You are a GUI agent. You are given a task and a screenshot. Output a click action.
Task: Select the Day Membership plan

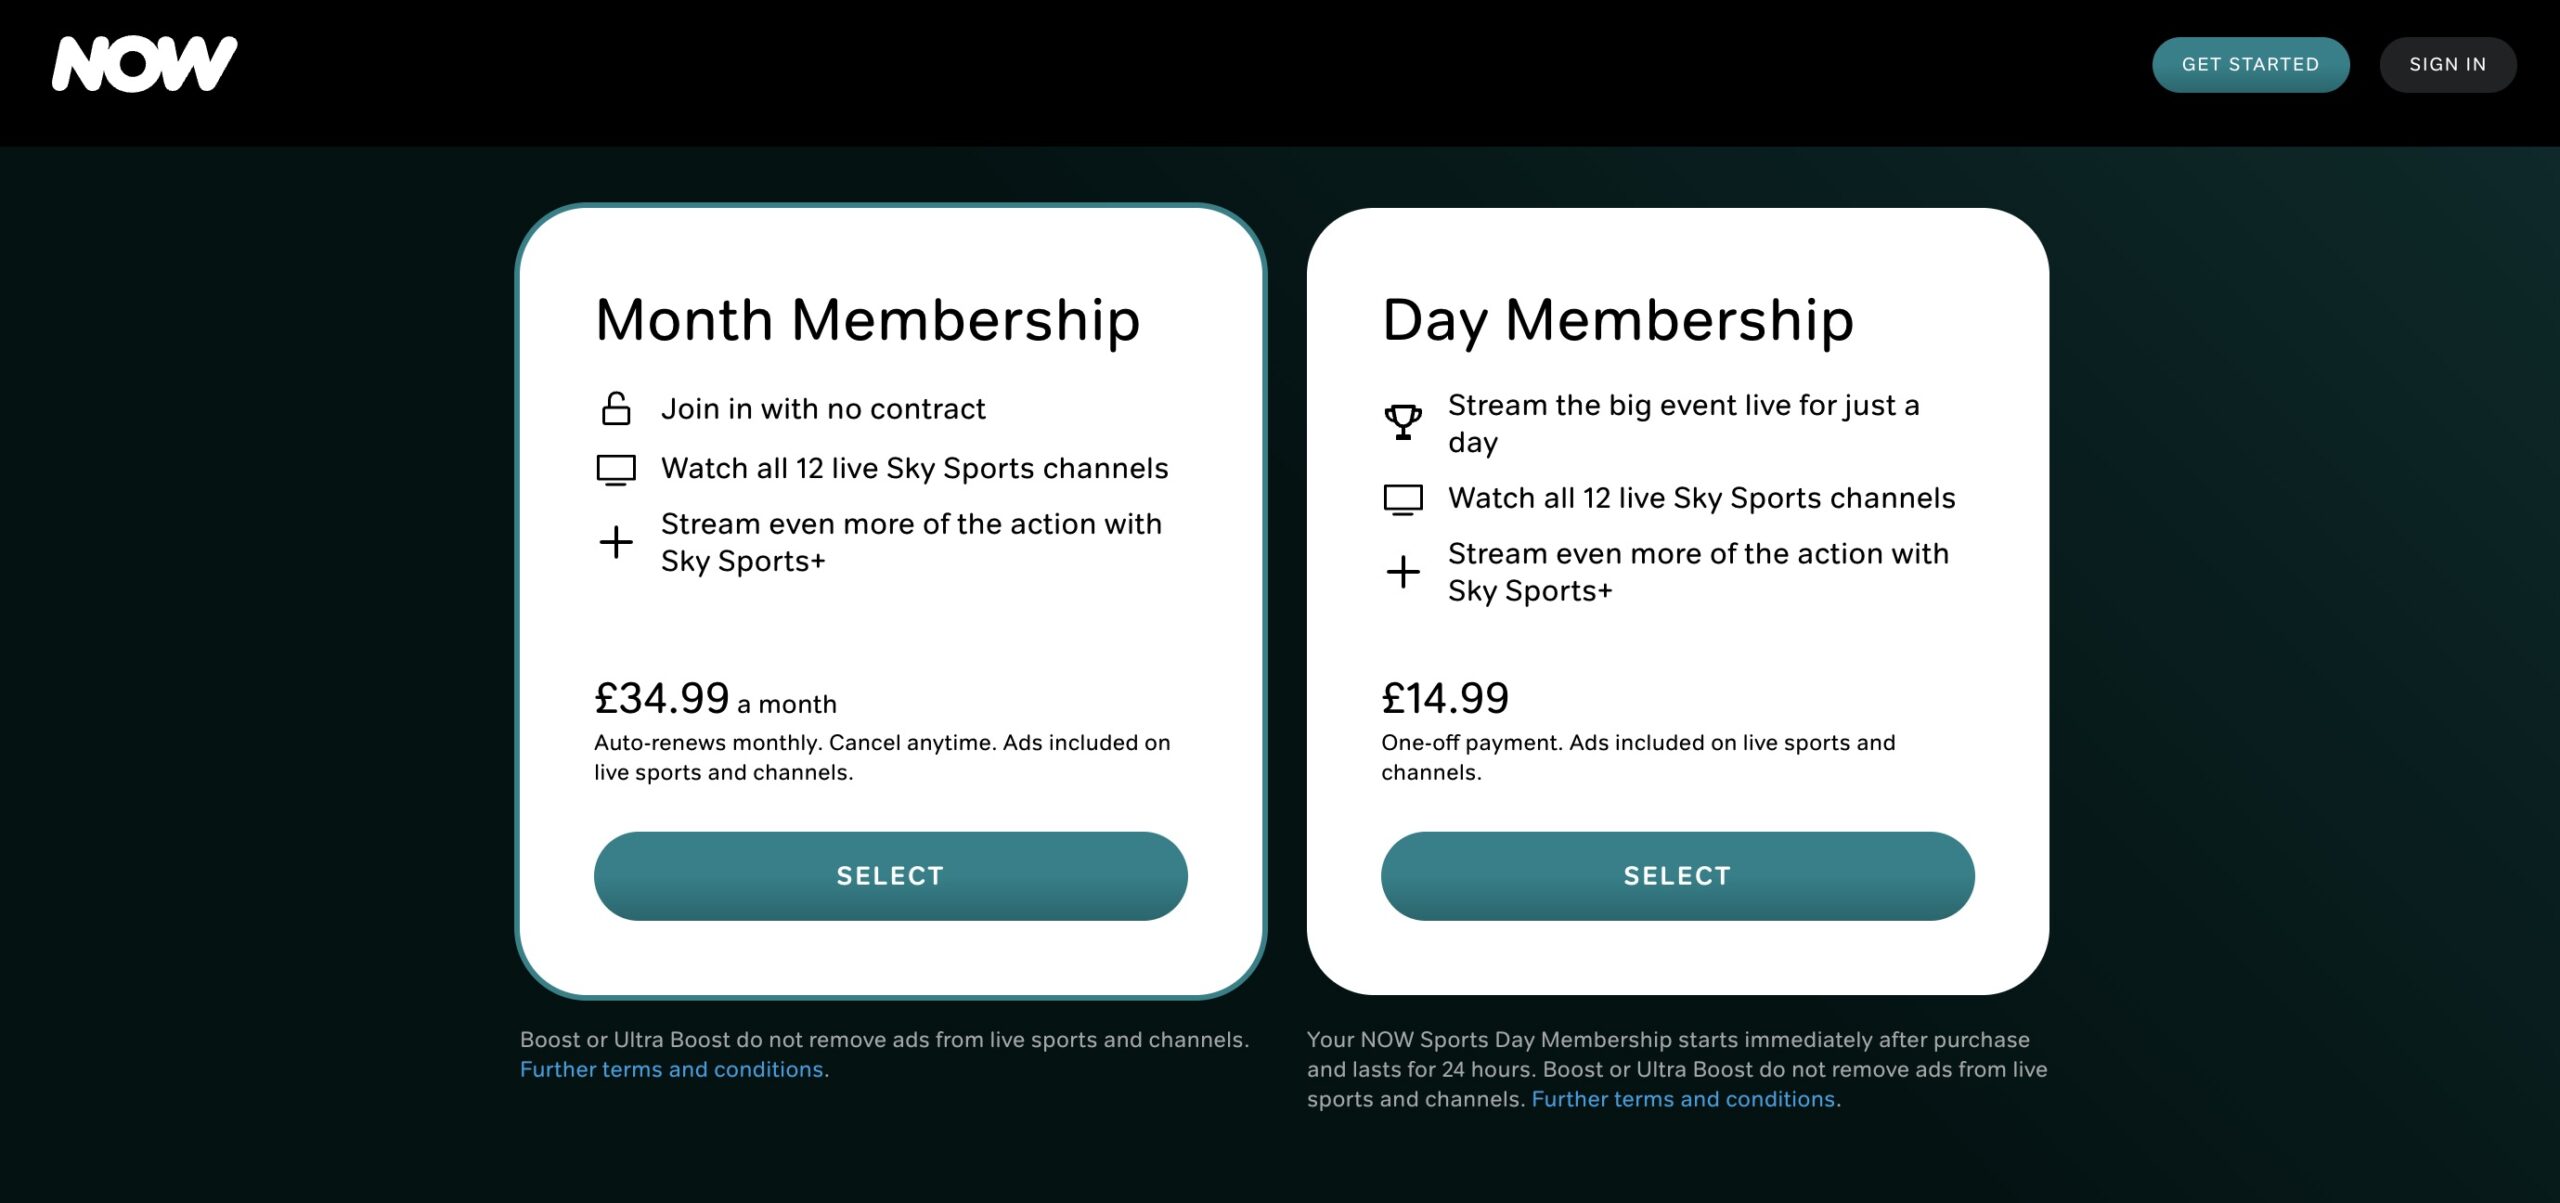coord(1676,875)
